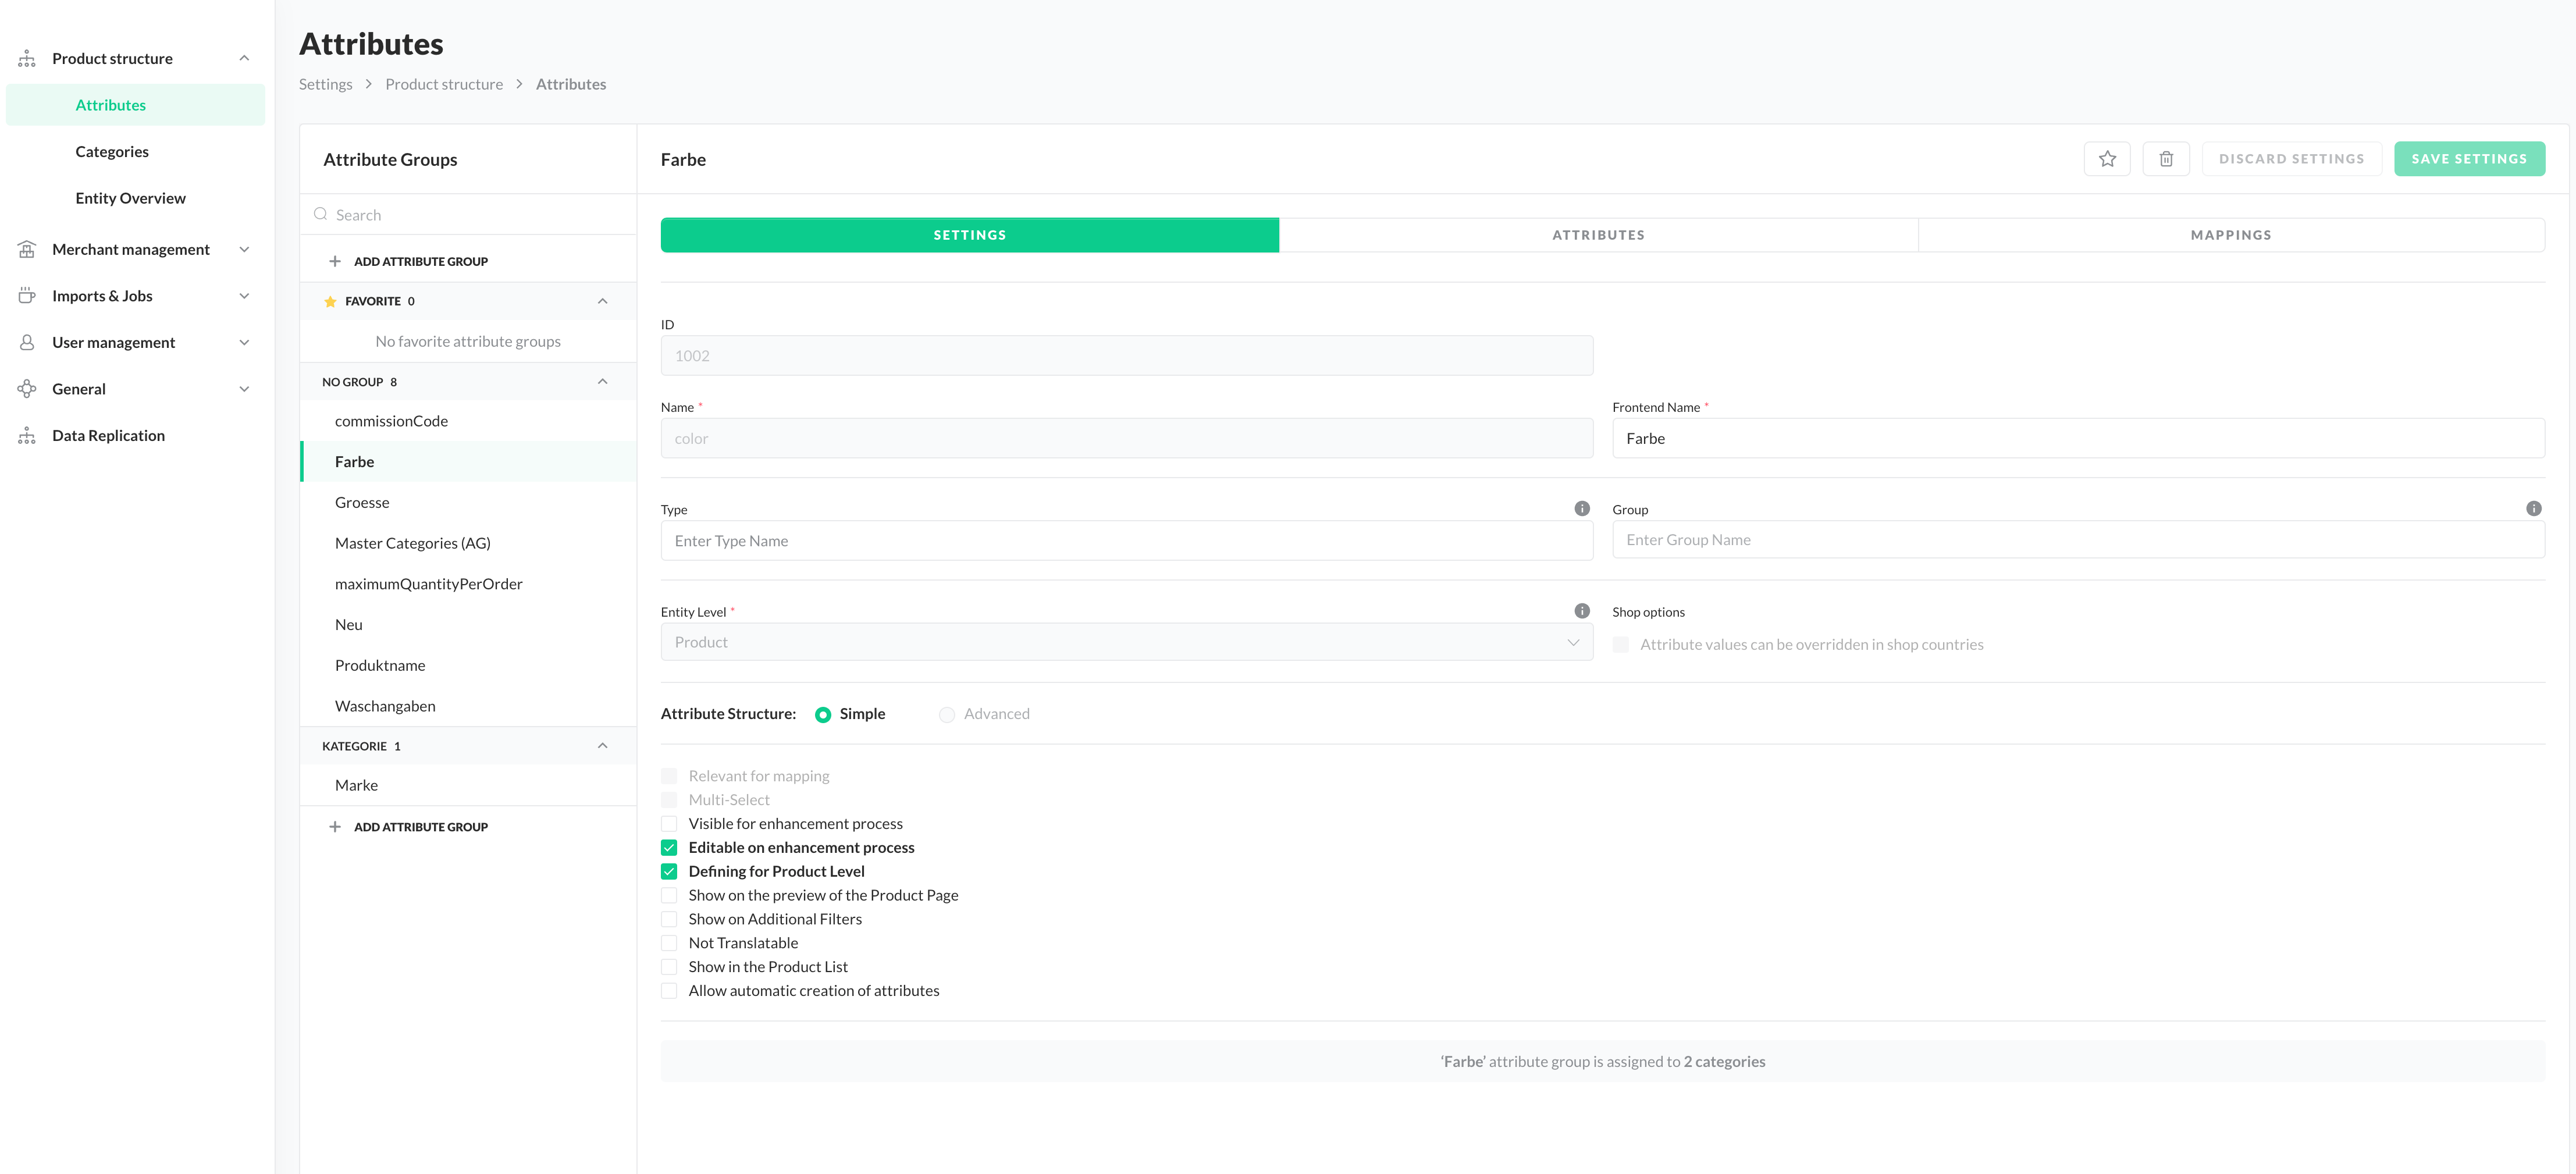Viewport: 2576px width, 1174px height.
Task: Click the Frontend Name input field
Action: point(2077,438)
